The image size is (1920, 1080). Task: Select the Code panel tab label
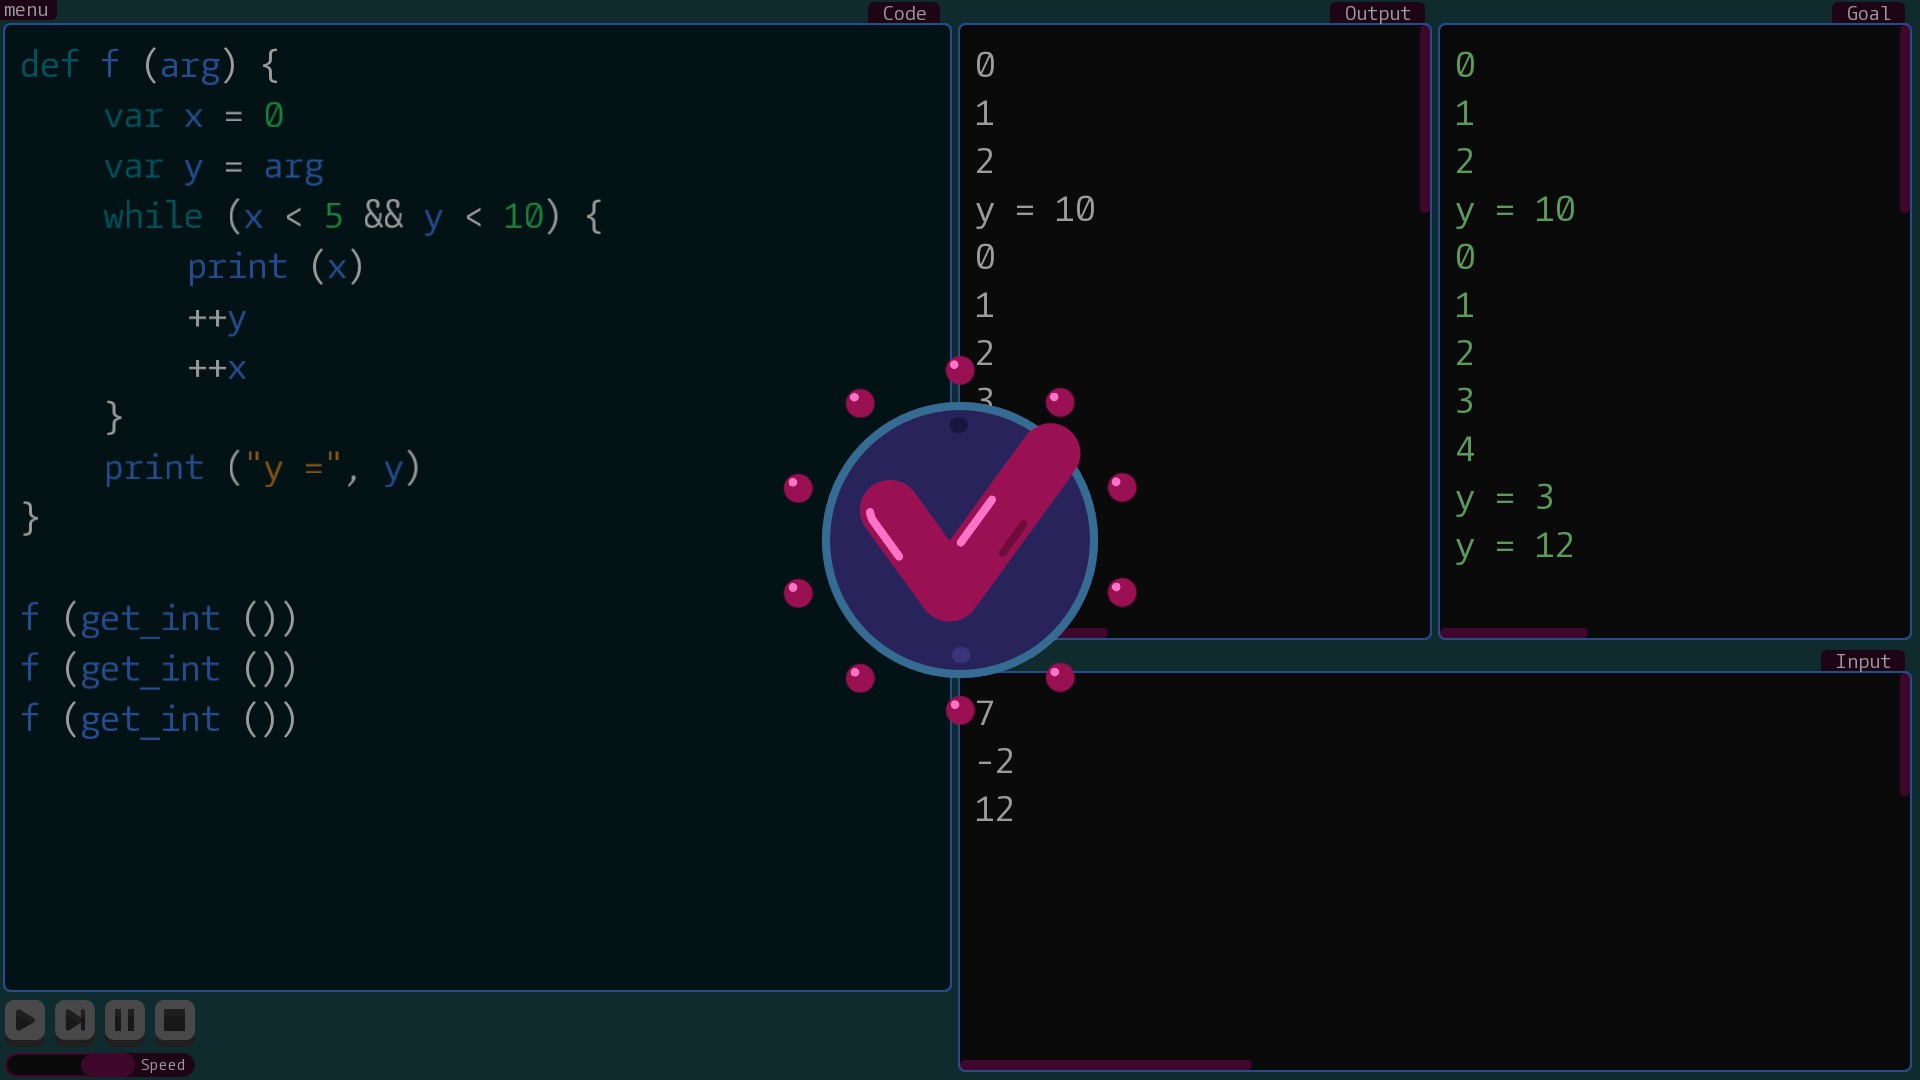pyautogui.click(x=904, y=13)
